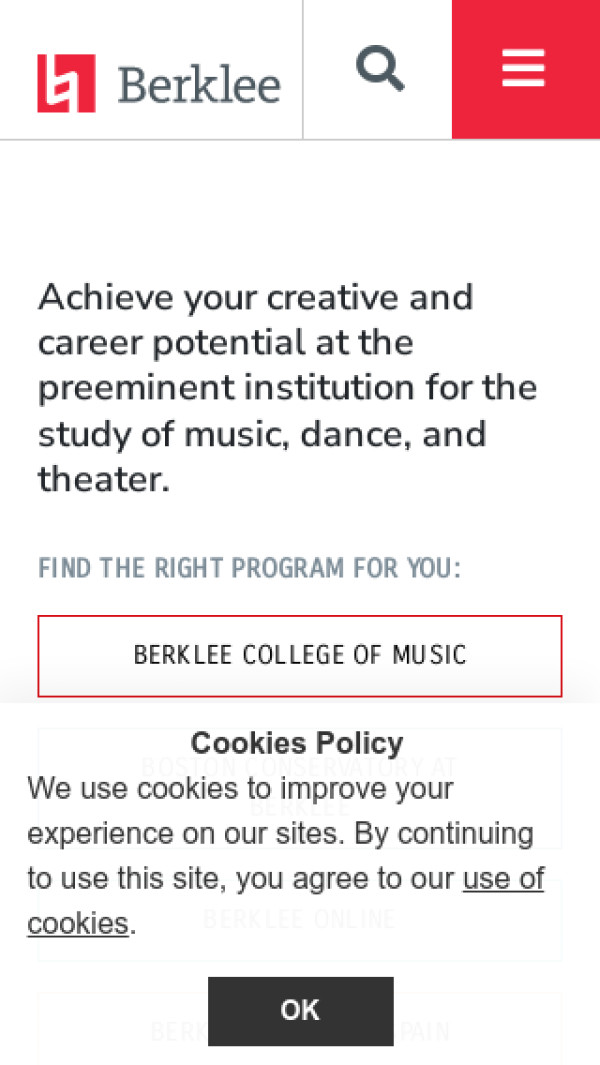Click "career potential at the" headline line
The image size is (600, 1065).
pyautogui.click(x=225, y=342)
